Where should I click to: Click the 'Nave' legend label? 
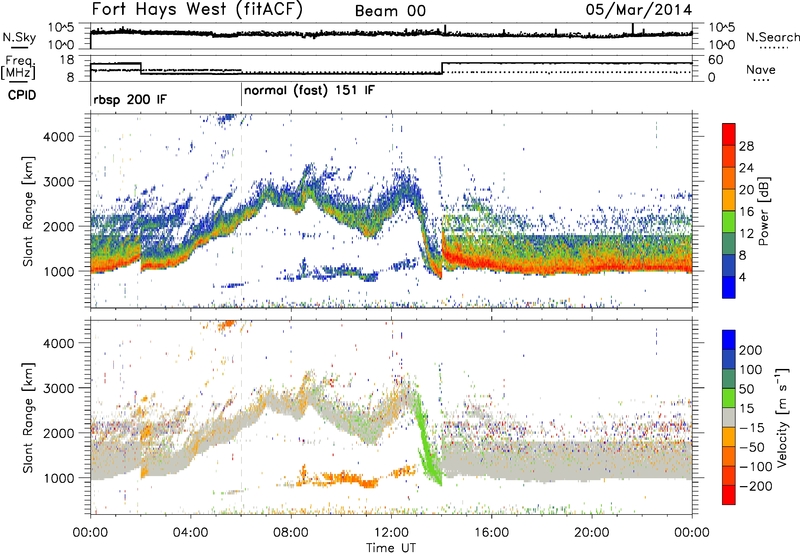pyautogui.click(x=761, y=70)
